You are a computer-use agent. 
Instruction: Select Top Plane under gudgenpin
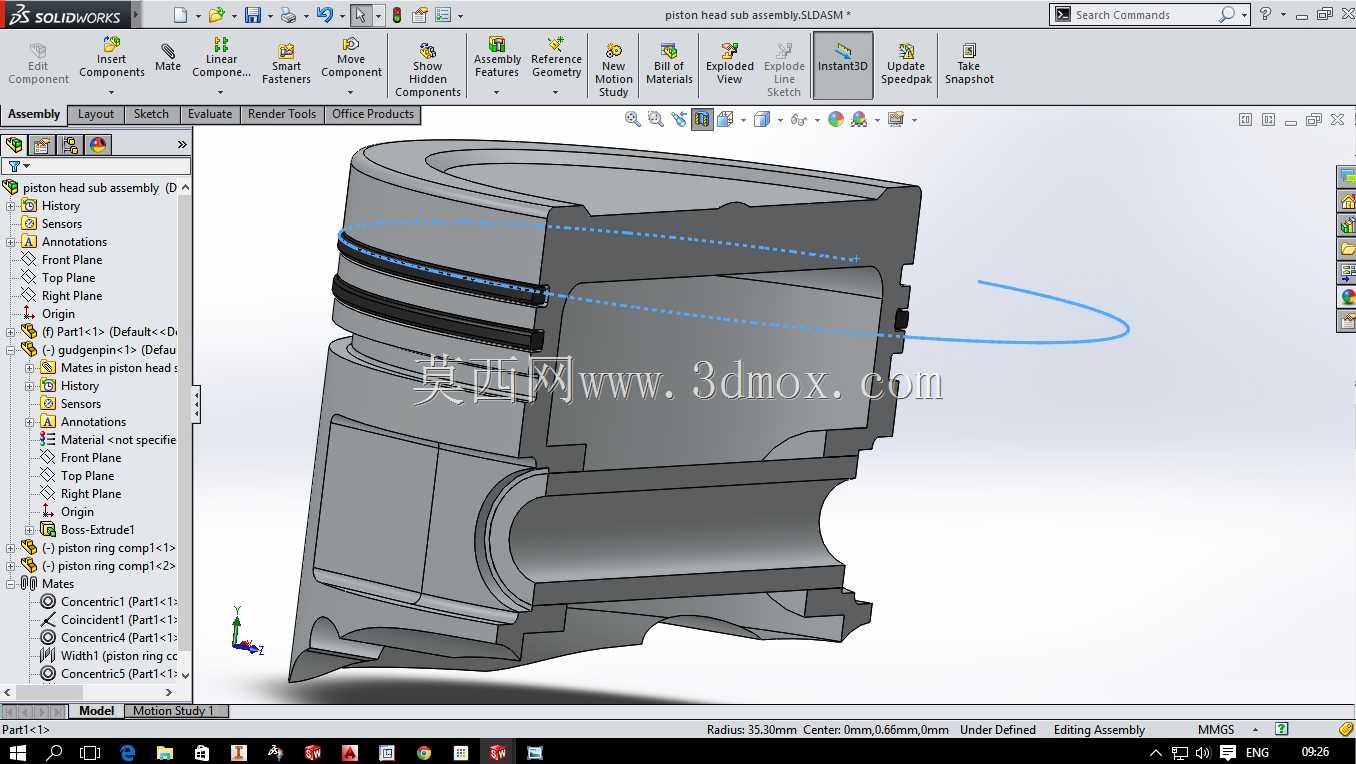point(88,476)
